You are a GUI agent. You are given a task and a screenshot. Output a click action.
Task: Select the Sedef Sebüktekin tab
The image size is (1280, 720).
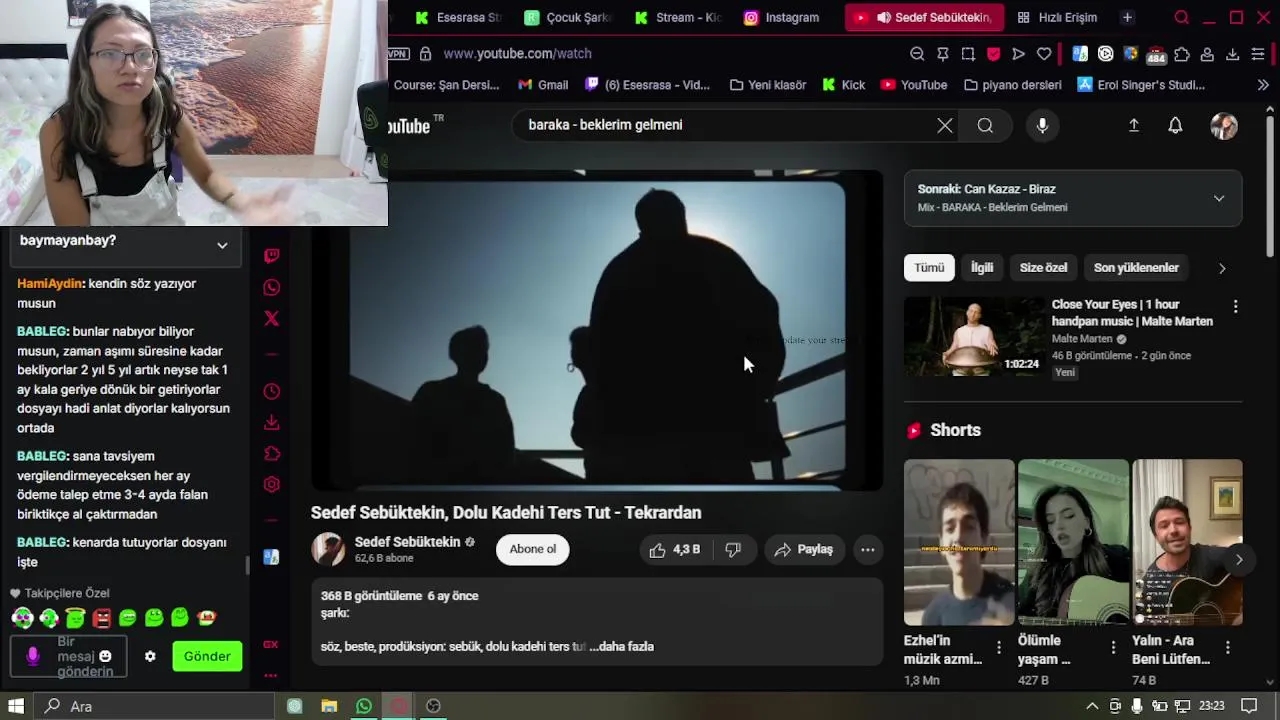[924, 17]
